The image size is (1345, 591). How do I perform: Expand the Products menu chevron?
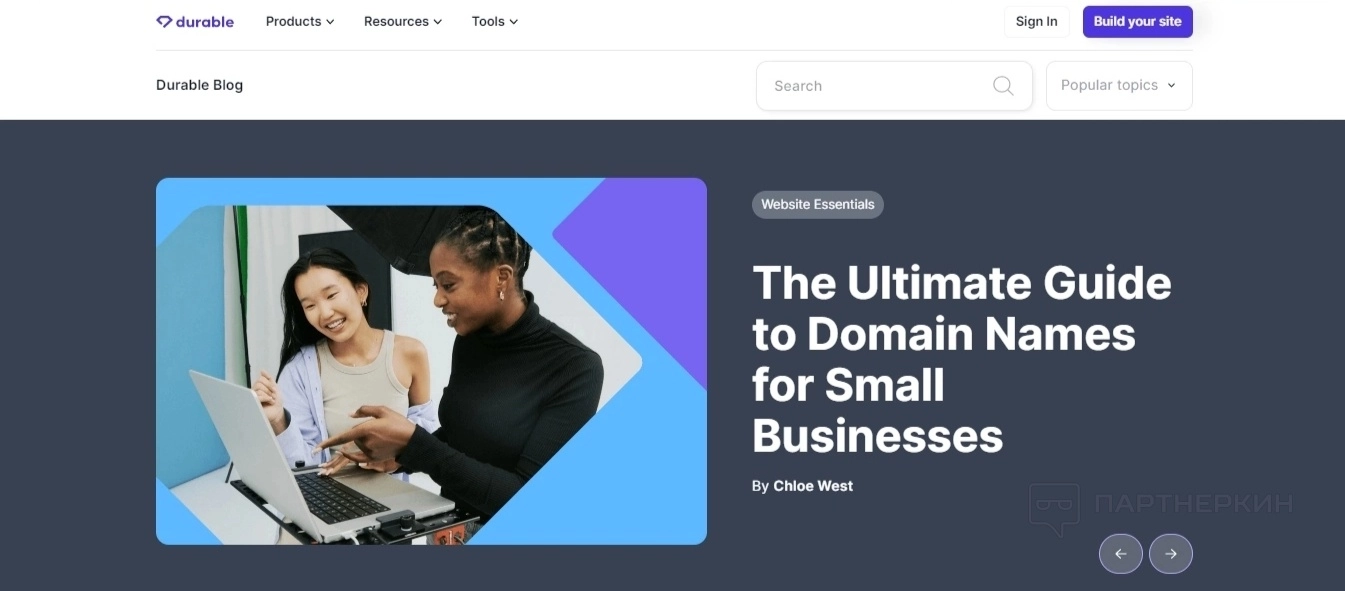pos(331,22)
